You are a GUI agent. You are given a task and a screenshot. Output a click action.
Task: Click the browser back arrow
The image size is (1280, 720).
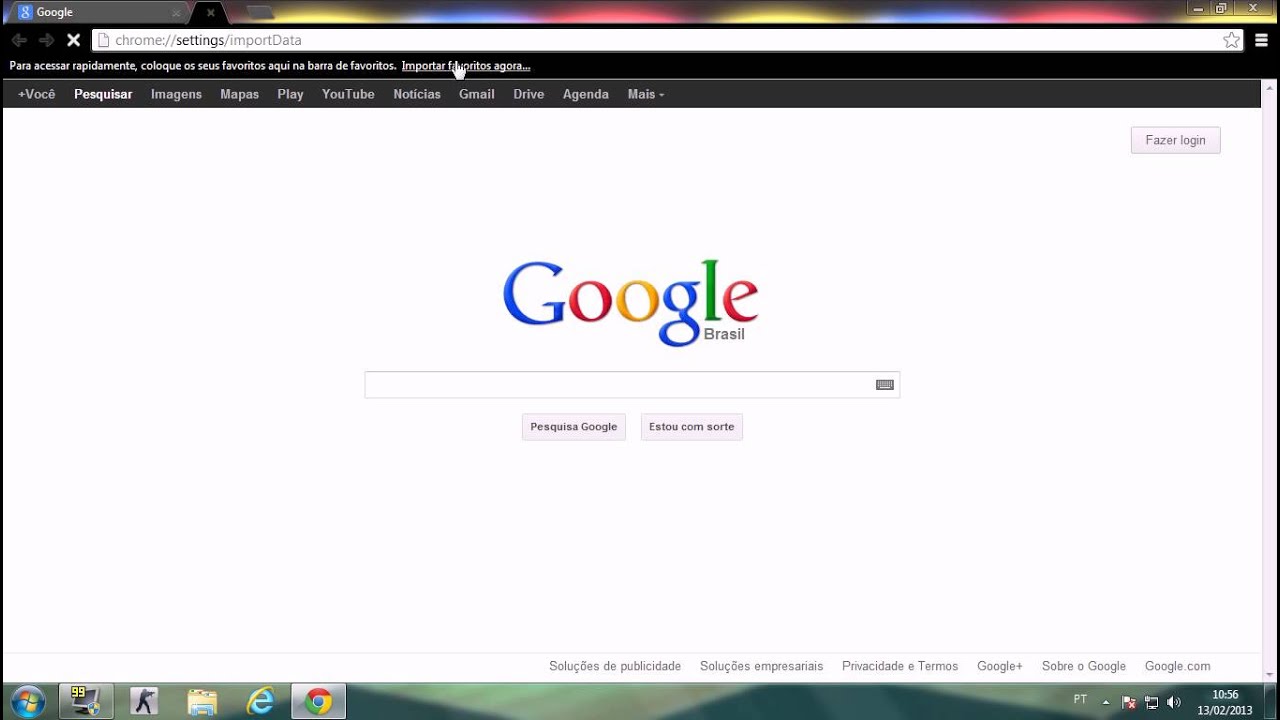(19, 40)
